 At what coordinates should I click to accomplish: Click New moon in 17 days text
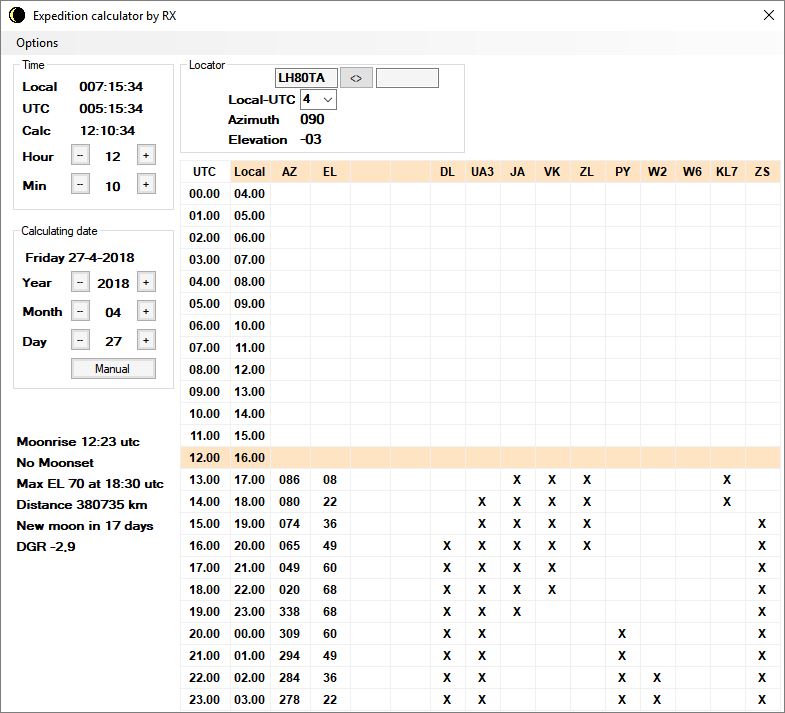coord(85,526)
